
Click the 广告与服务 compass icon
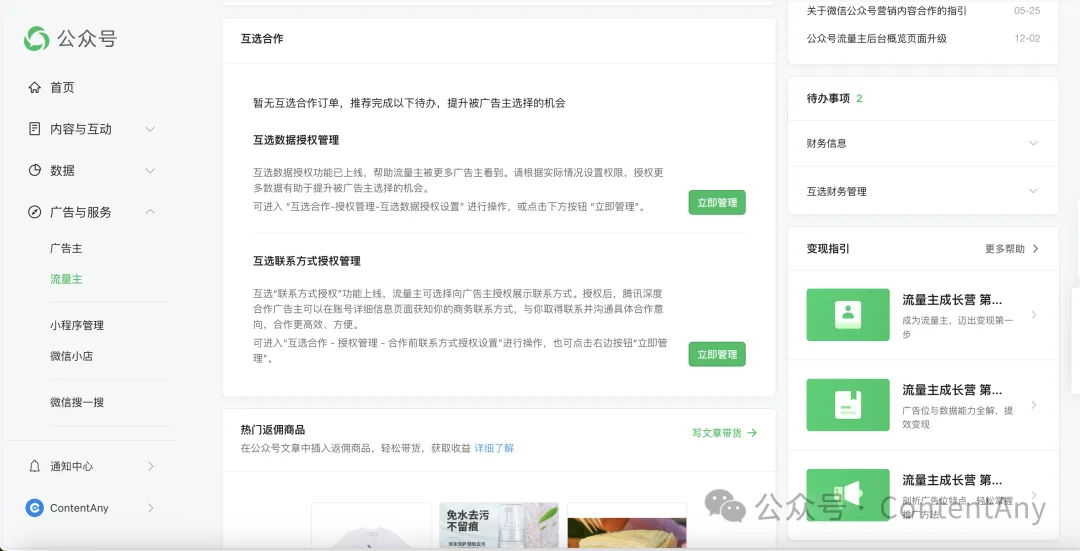[x=34, y=212]
